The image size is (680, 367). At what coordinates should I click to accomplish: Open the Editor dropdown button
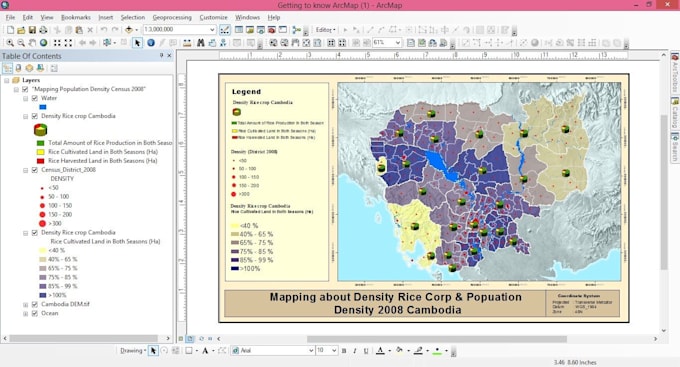point(325,30)
